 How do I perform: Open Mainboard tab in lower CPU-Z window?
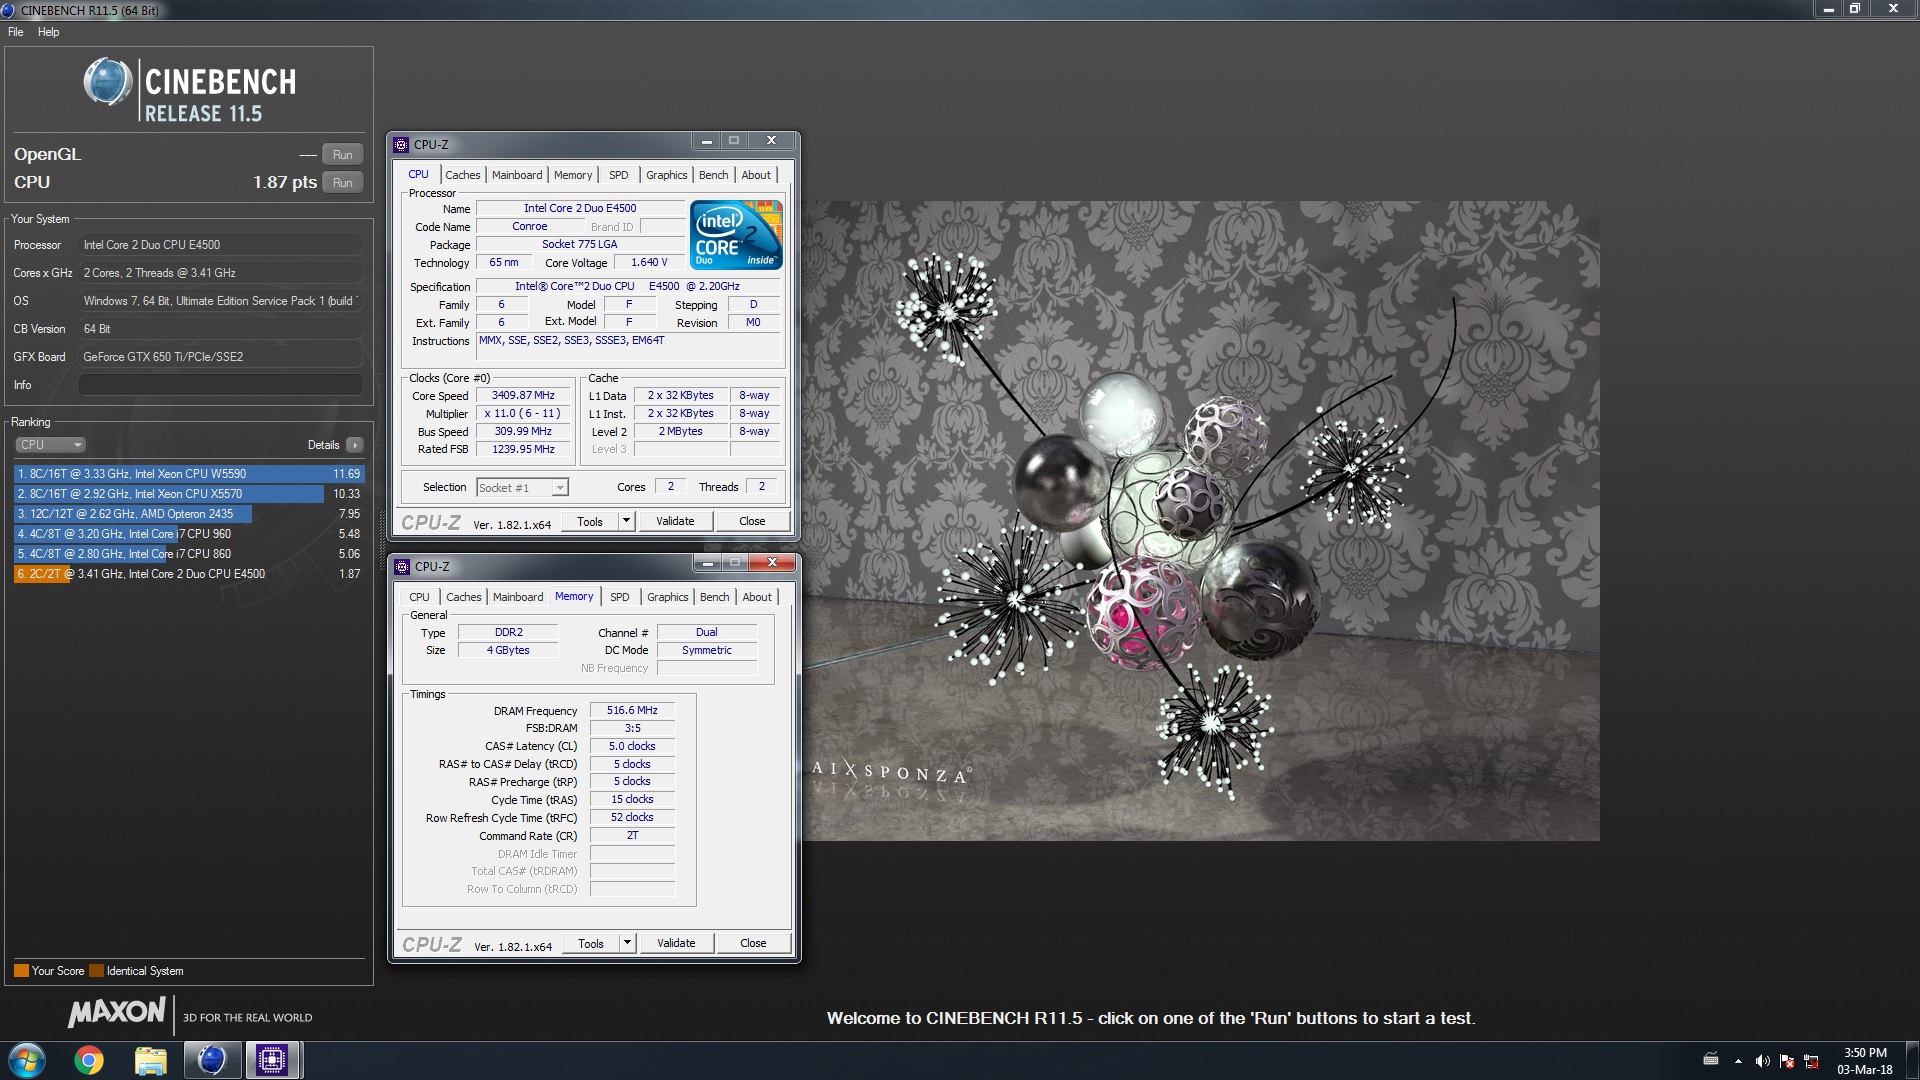518,597
